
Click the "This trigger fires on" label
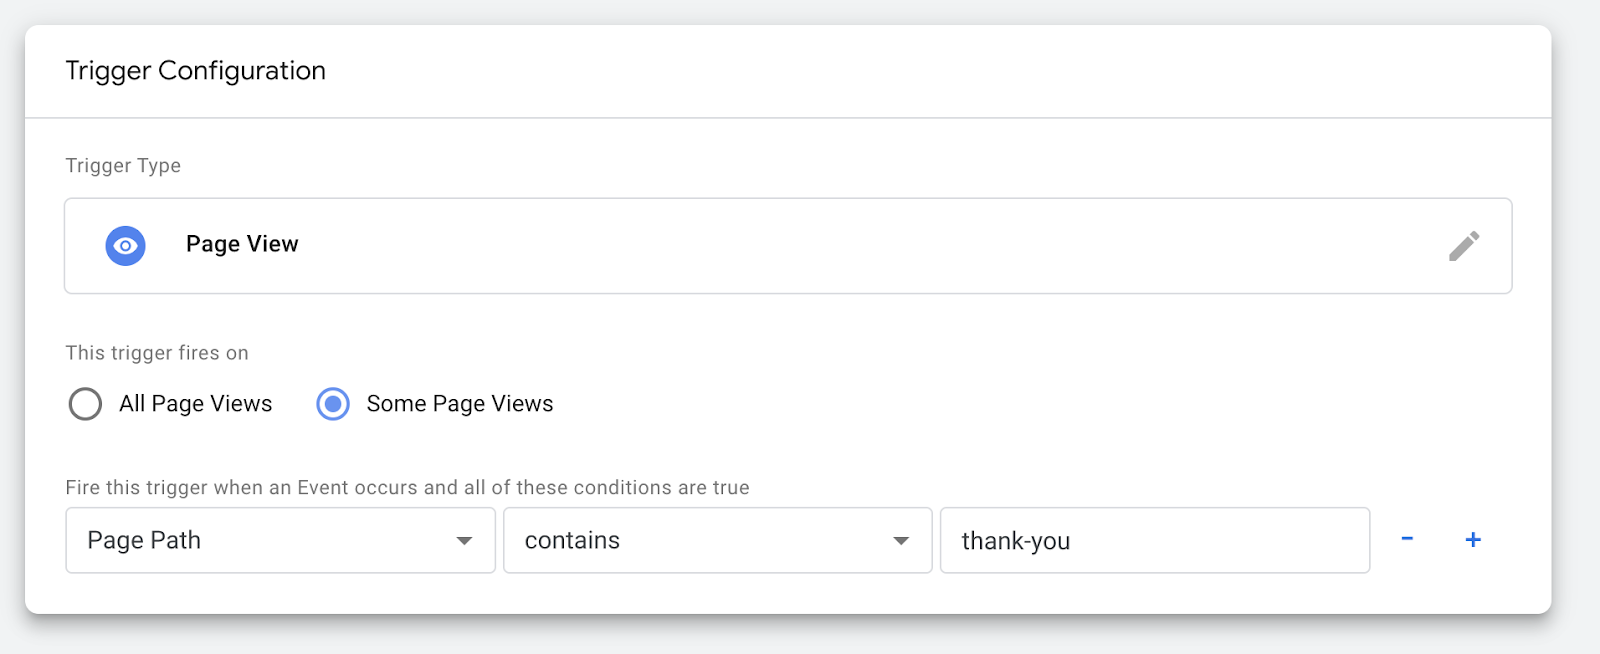pyautogui.click(x=157, y=353)
